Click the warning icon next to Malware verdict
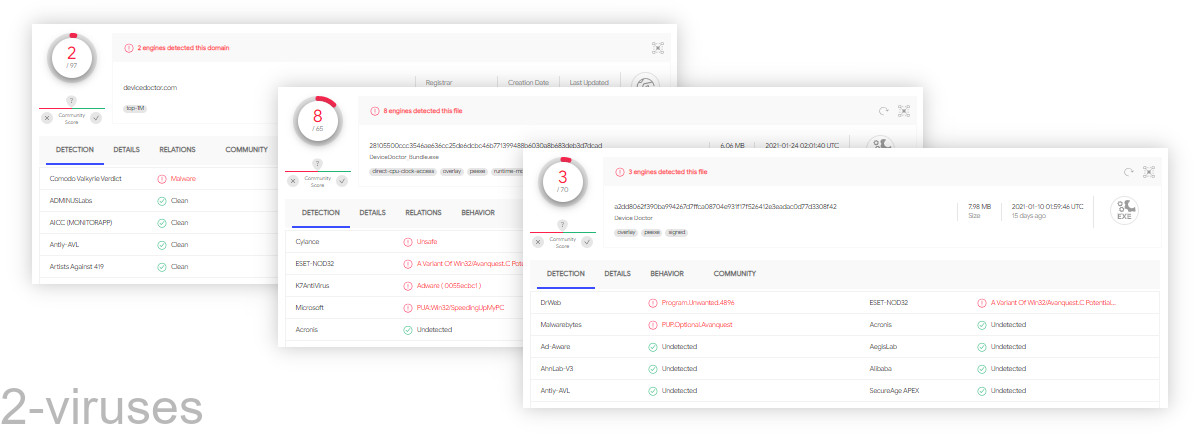Image resolution: width=1200 pixels, height=435 pixels. point(162,178)
